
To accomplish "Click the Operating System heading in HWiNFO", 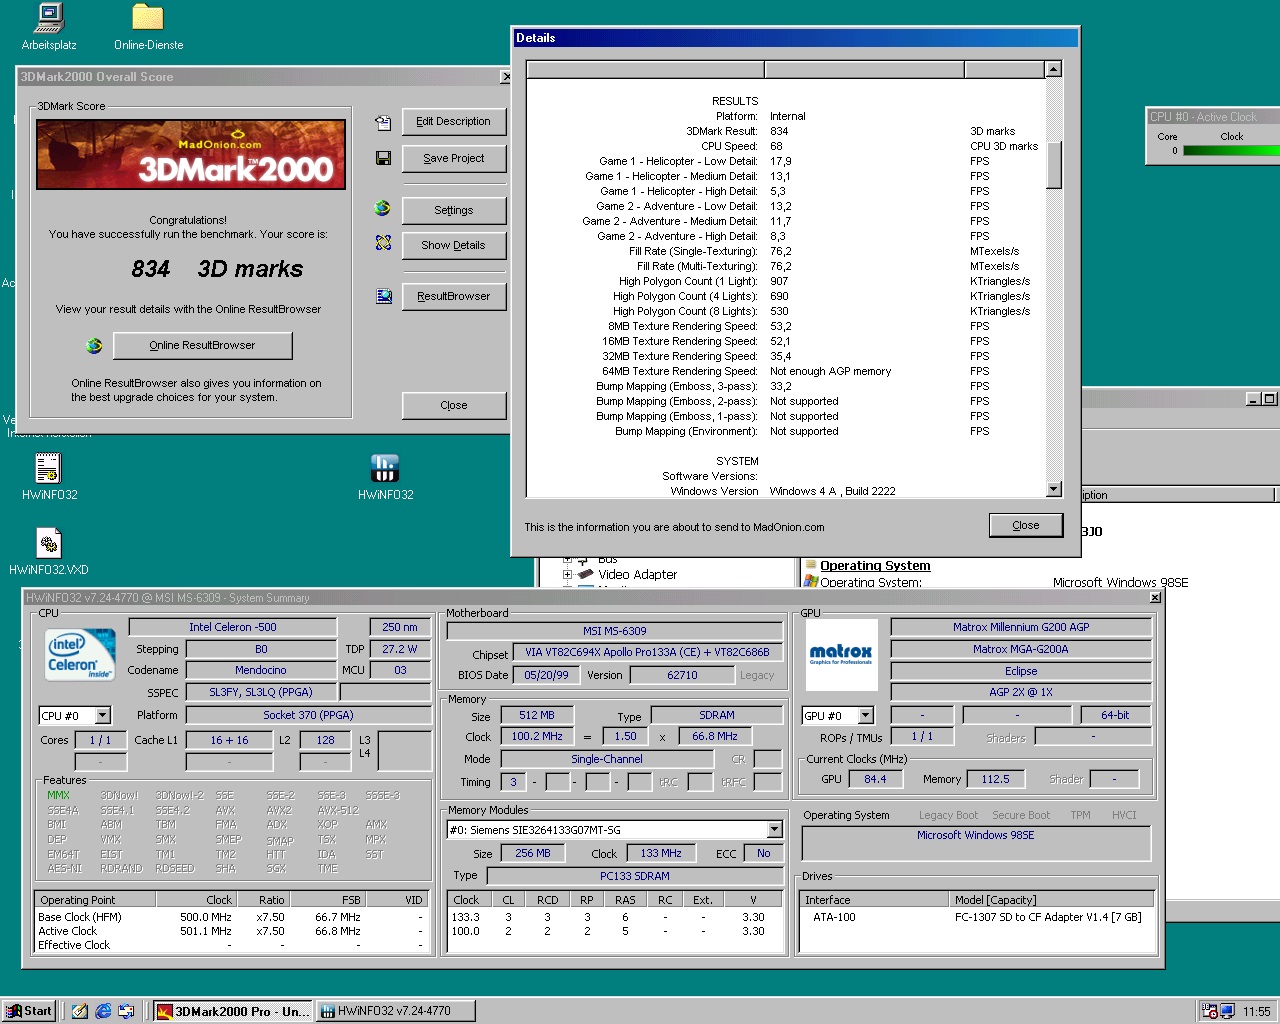I will coord(875,565).
